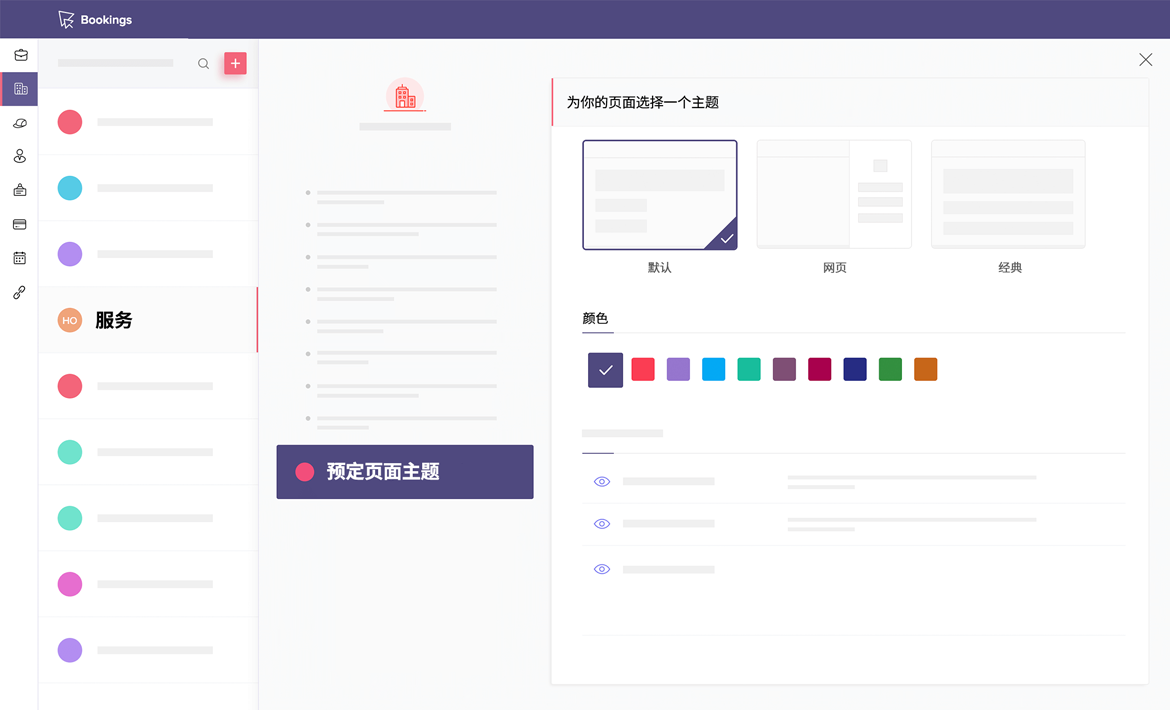Select the building icon in the sidebar
This screenshot has height=710, width=1170.
tap(20, 89)
